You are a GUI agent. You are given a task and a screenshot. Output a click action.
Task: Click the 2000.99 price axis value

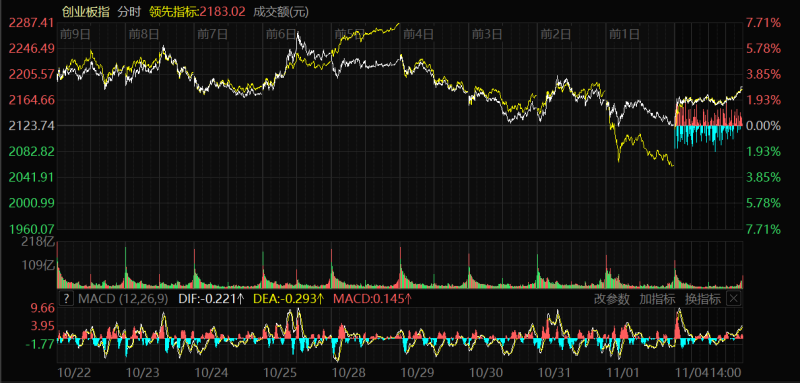pos(32,203)
